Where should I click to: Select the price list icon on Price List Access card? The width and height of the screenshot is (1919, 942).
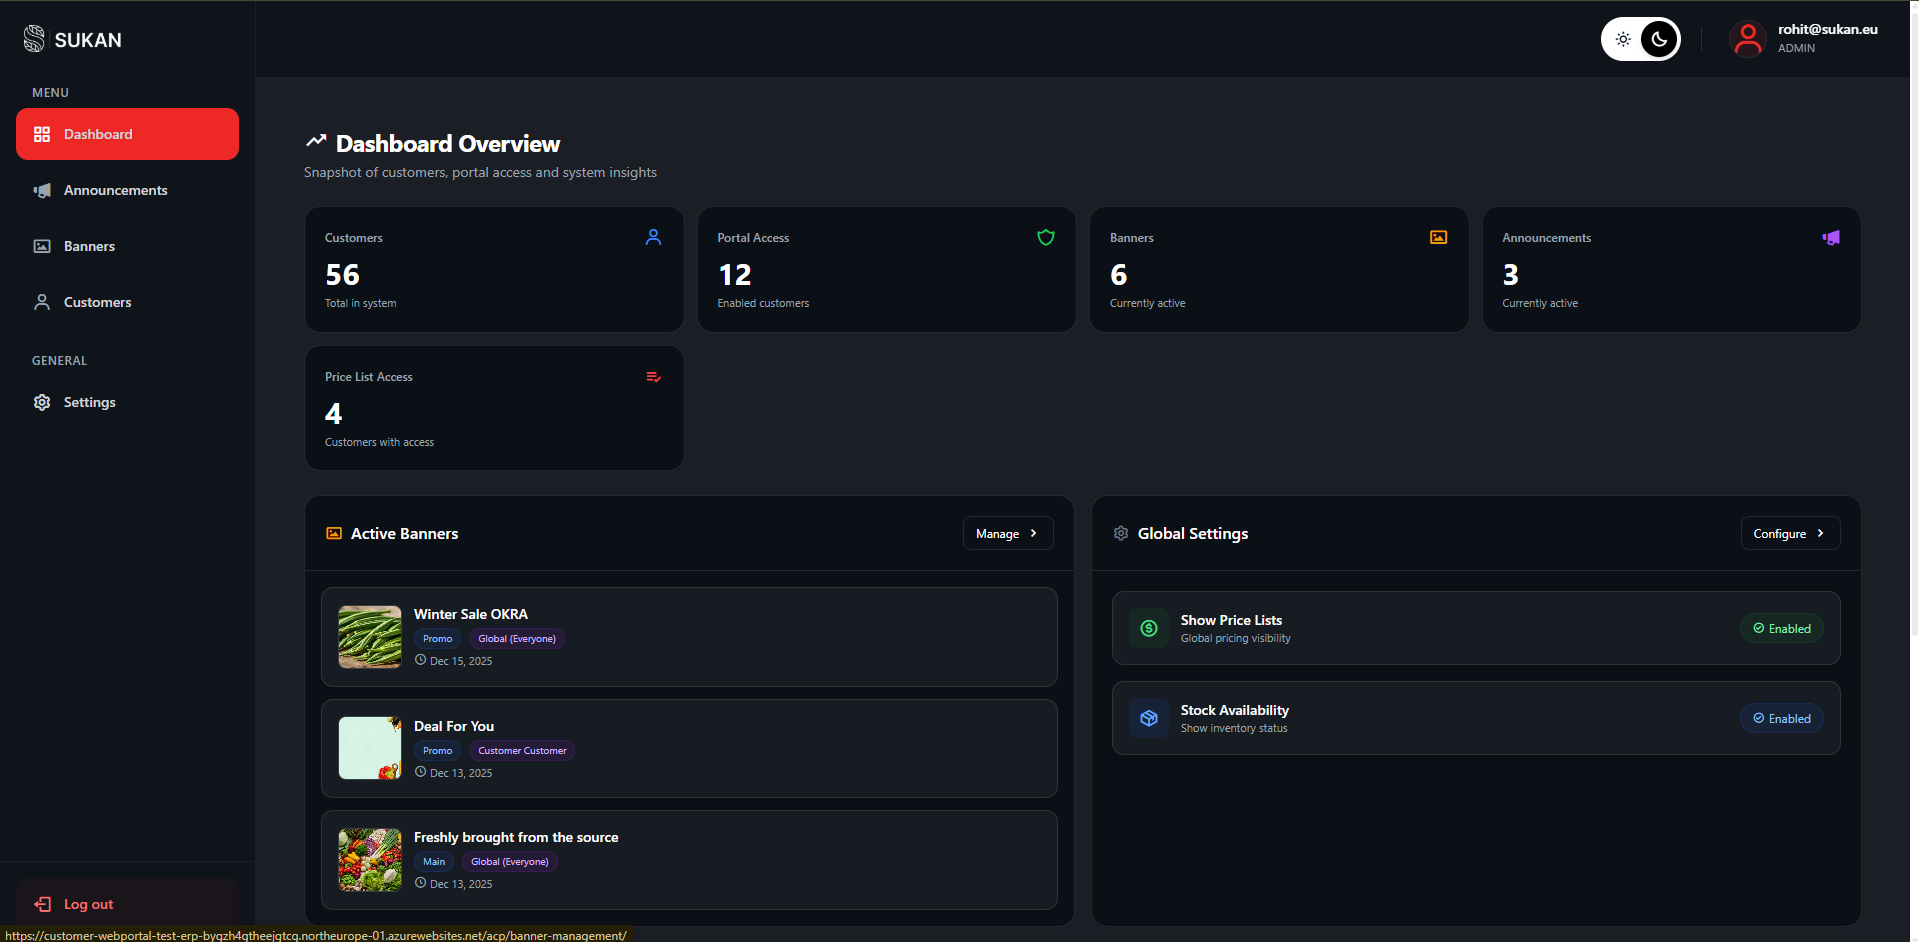653,377
